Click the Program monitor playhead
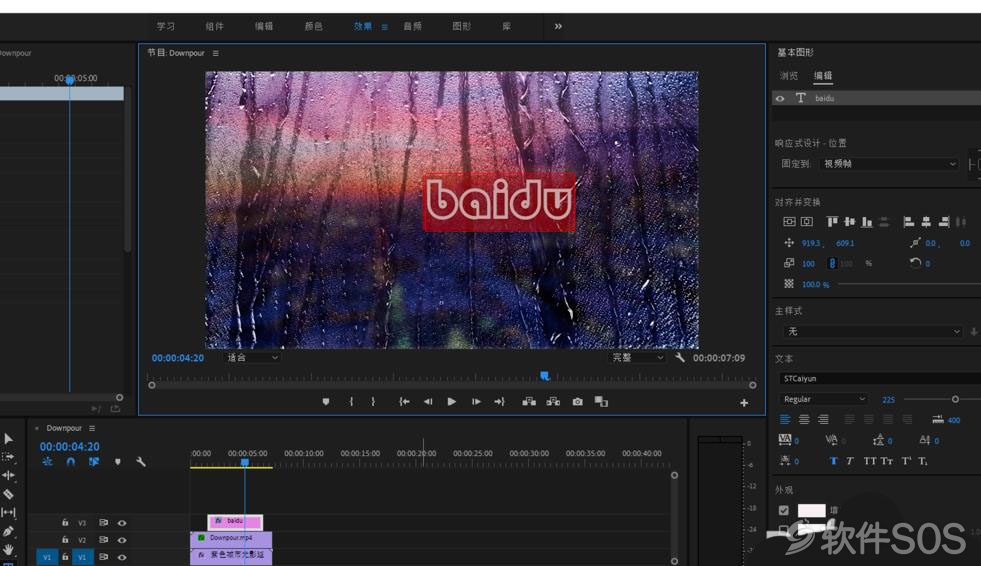The image size is (981, 566). point(545,376)
